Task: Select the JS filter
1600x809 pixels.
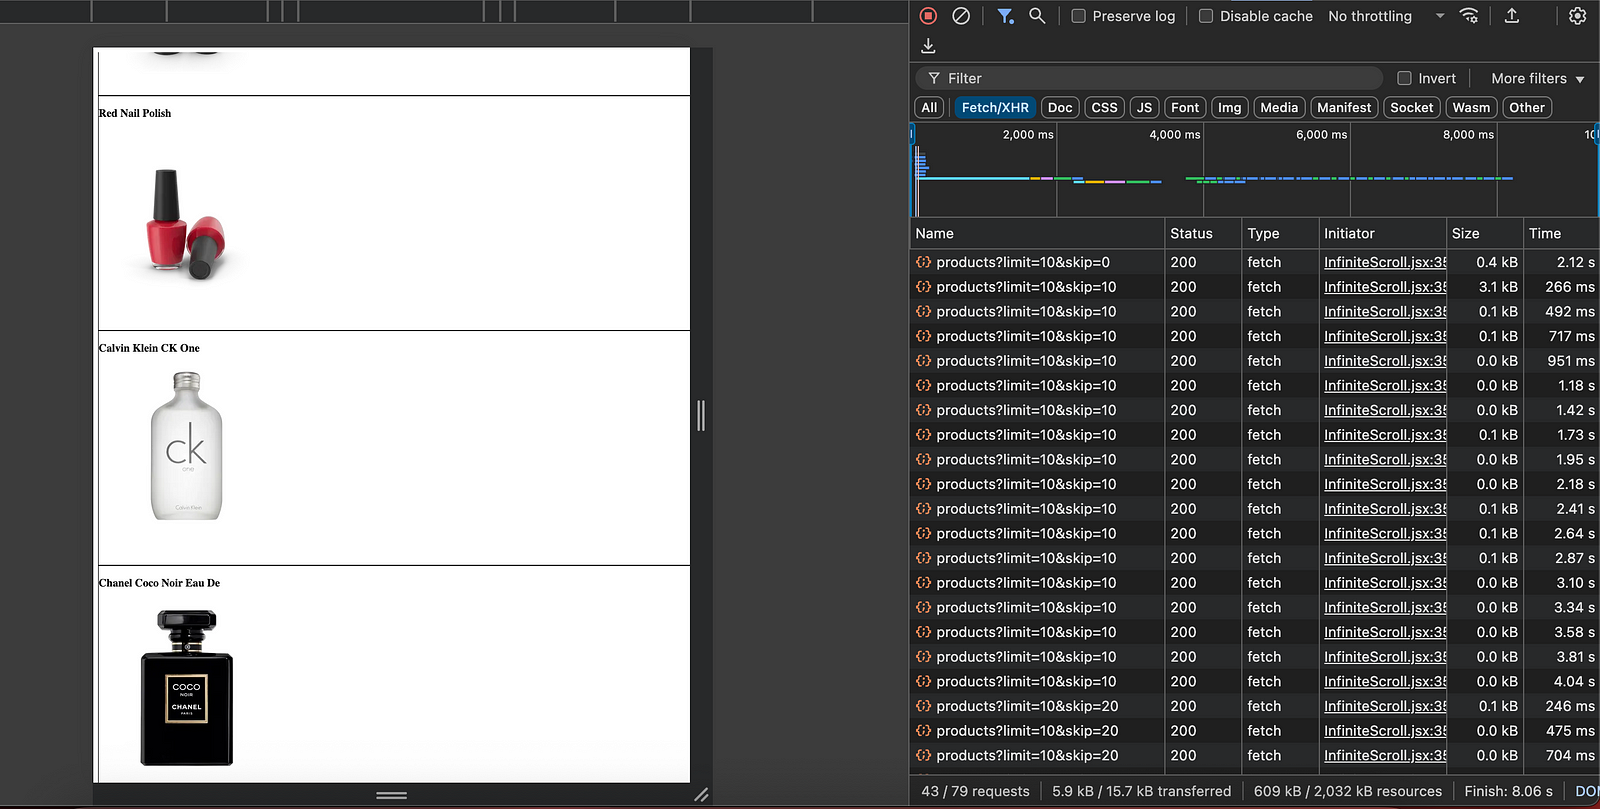Action: pos(1144,107)
